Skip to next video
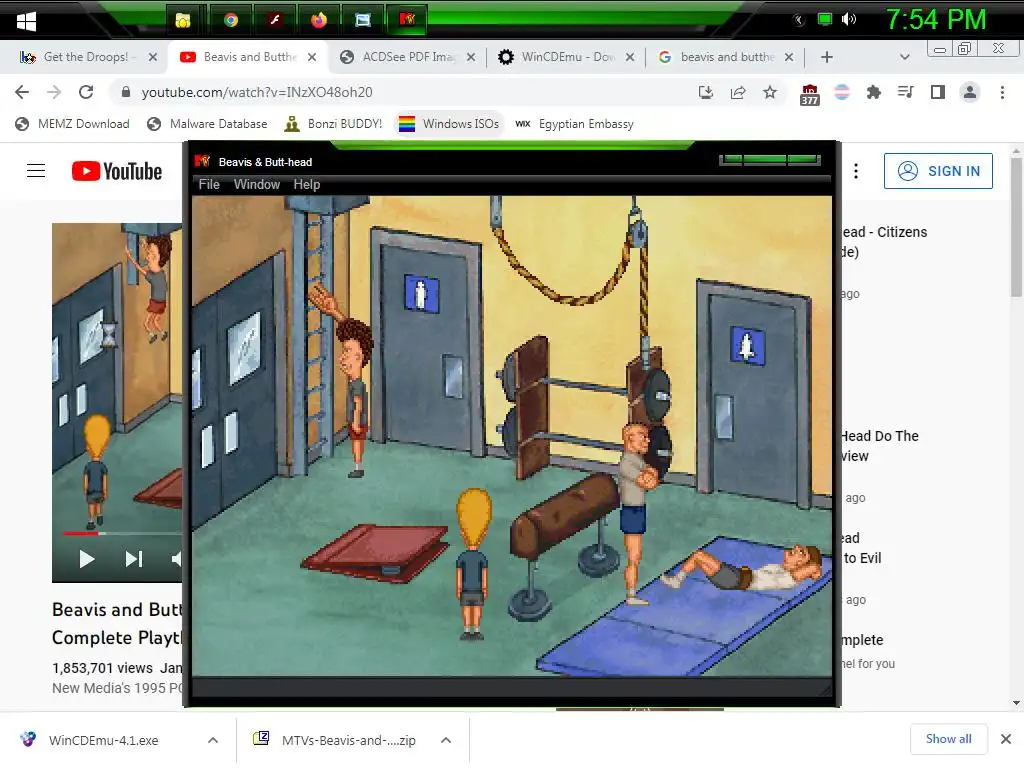Image resolution: width=1024 pixels, height=768 pixels. pyautogui.click(x=134, y=559)
